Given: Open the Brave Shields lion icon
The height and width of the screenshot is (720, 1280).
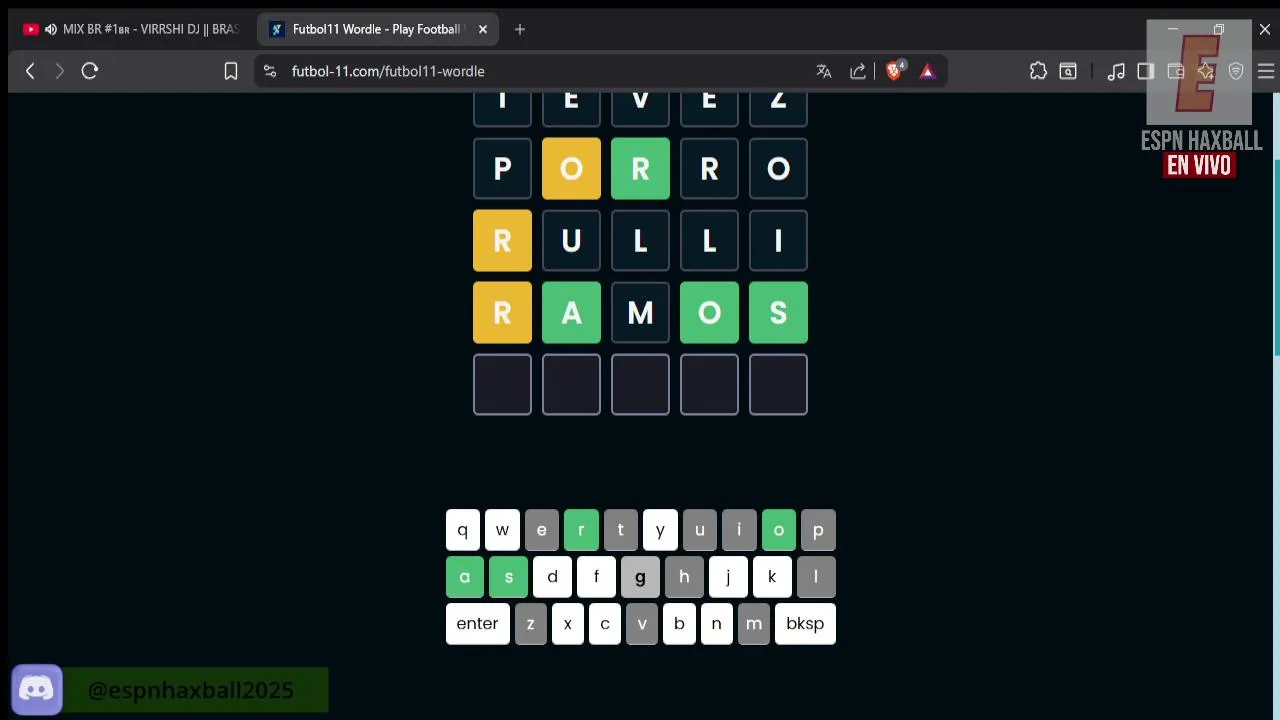Looking at the screenshot, I should (895, 70).
